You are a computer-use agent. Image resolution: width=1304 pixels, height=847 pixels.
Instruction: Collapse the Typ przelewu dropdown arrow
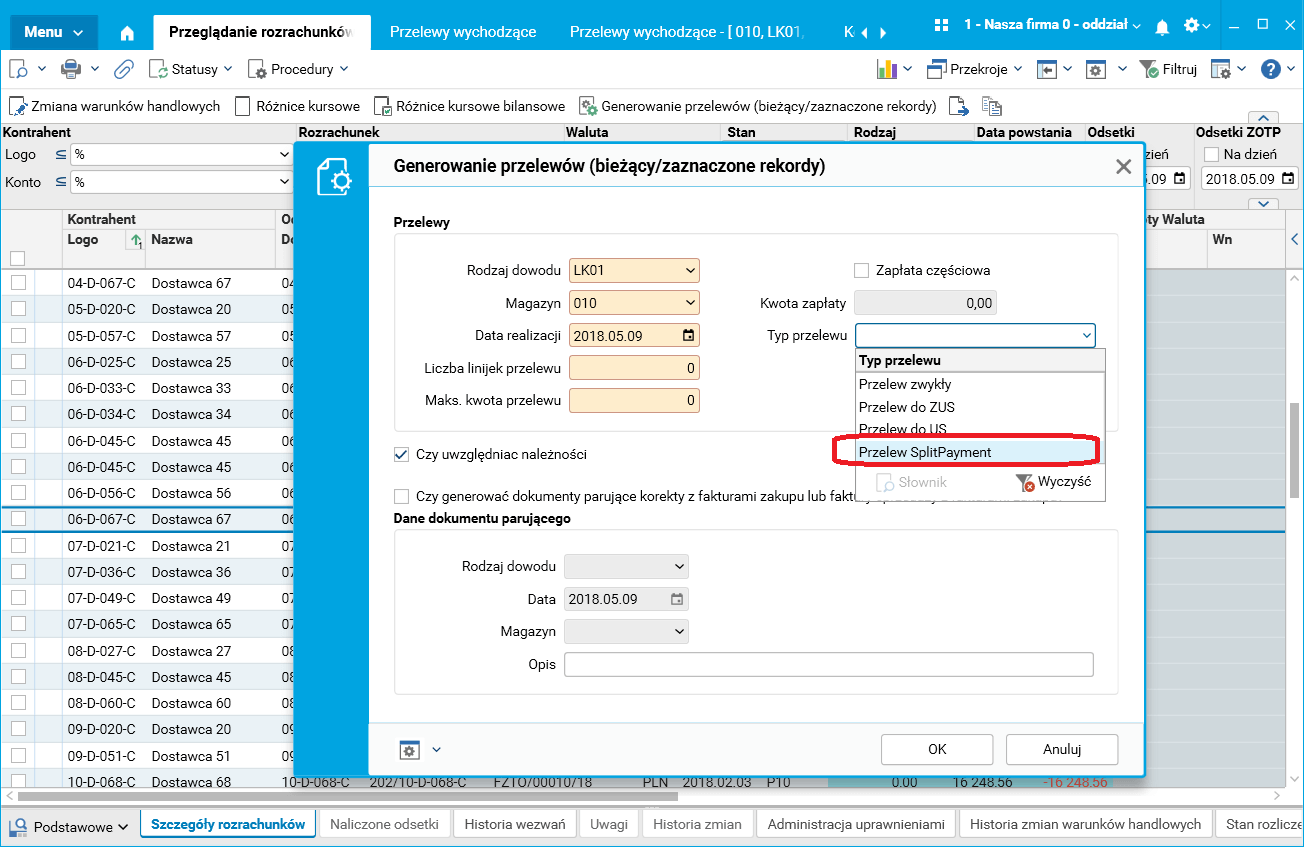coord(1086,335)
